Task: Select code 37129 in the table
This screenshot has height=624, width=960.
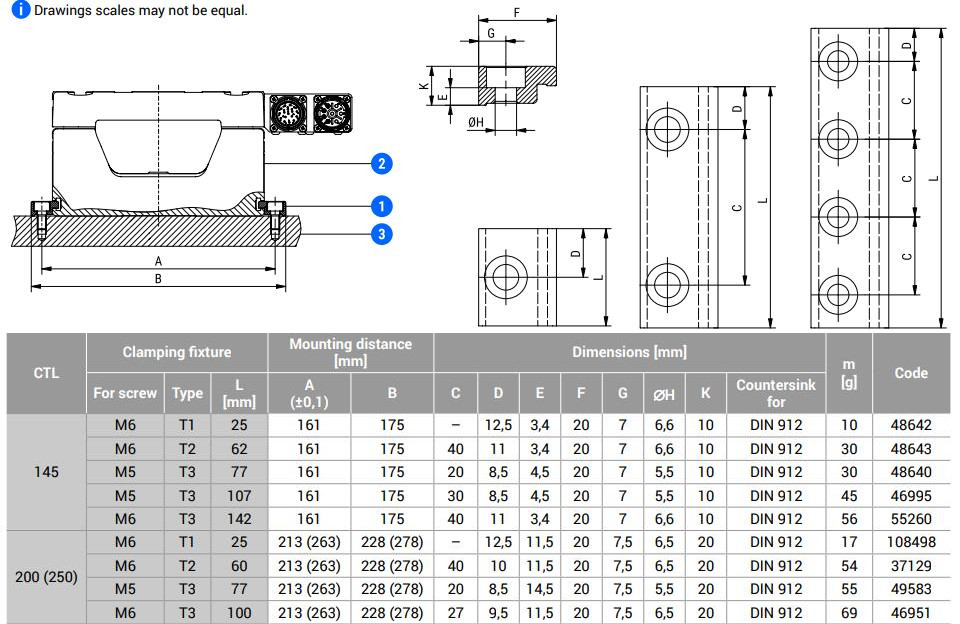Action: [911, 566]
